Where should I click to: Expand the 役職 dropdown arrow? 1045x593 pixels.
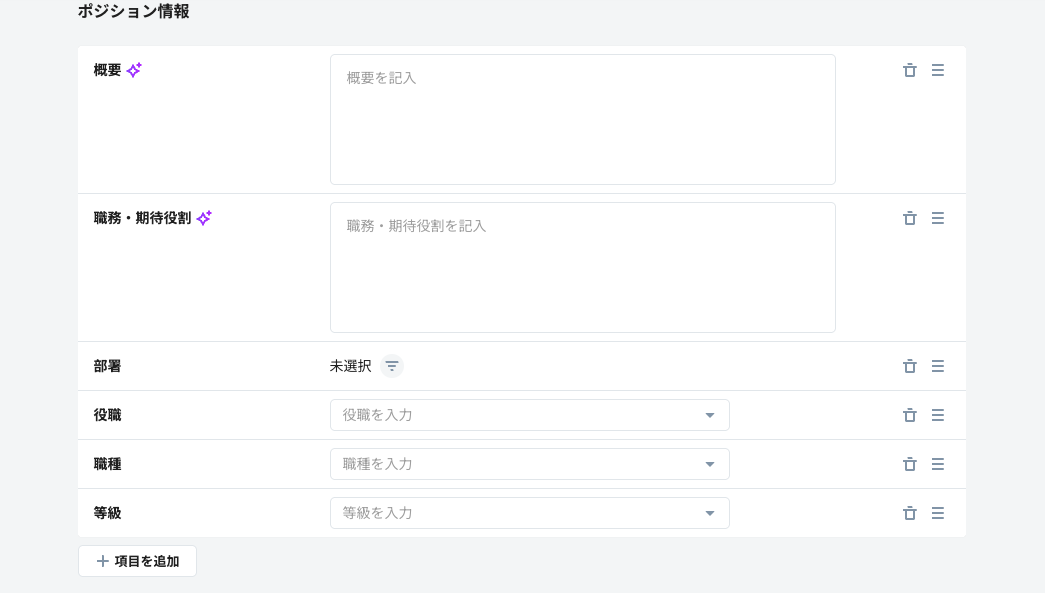710,415
